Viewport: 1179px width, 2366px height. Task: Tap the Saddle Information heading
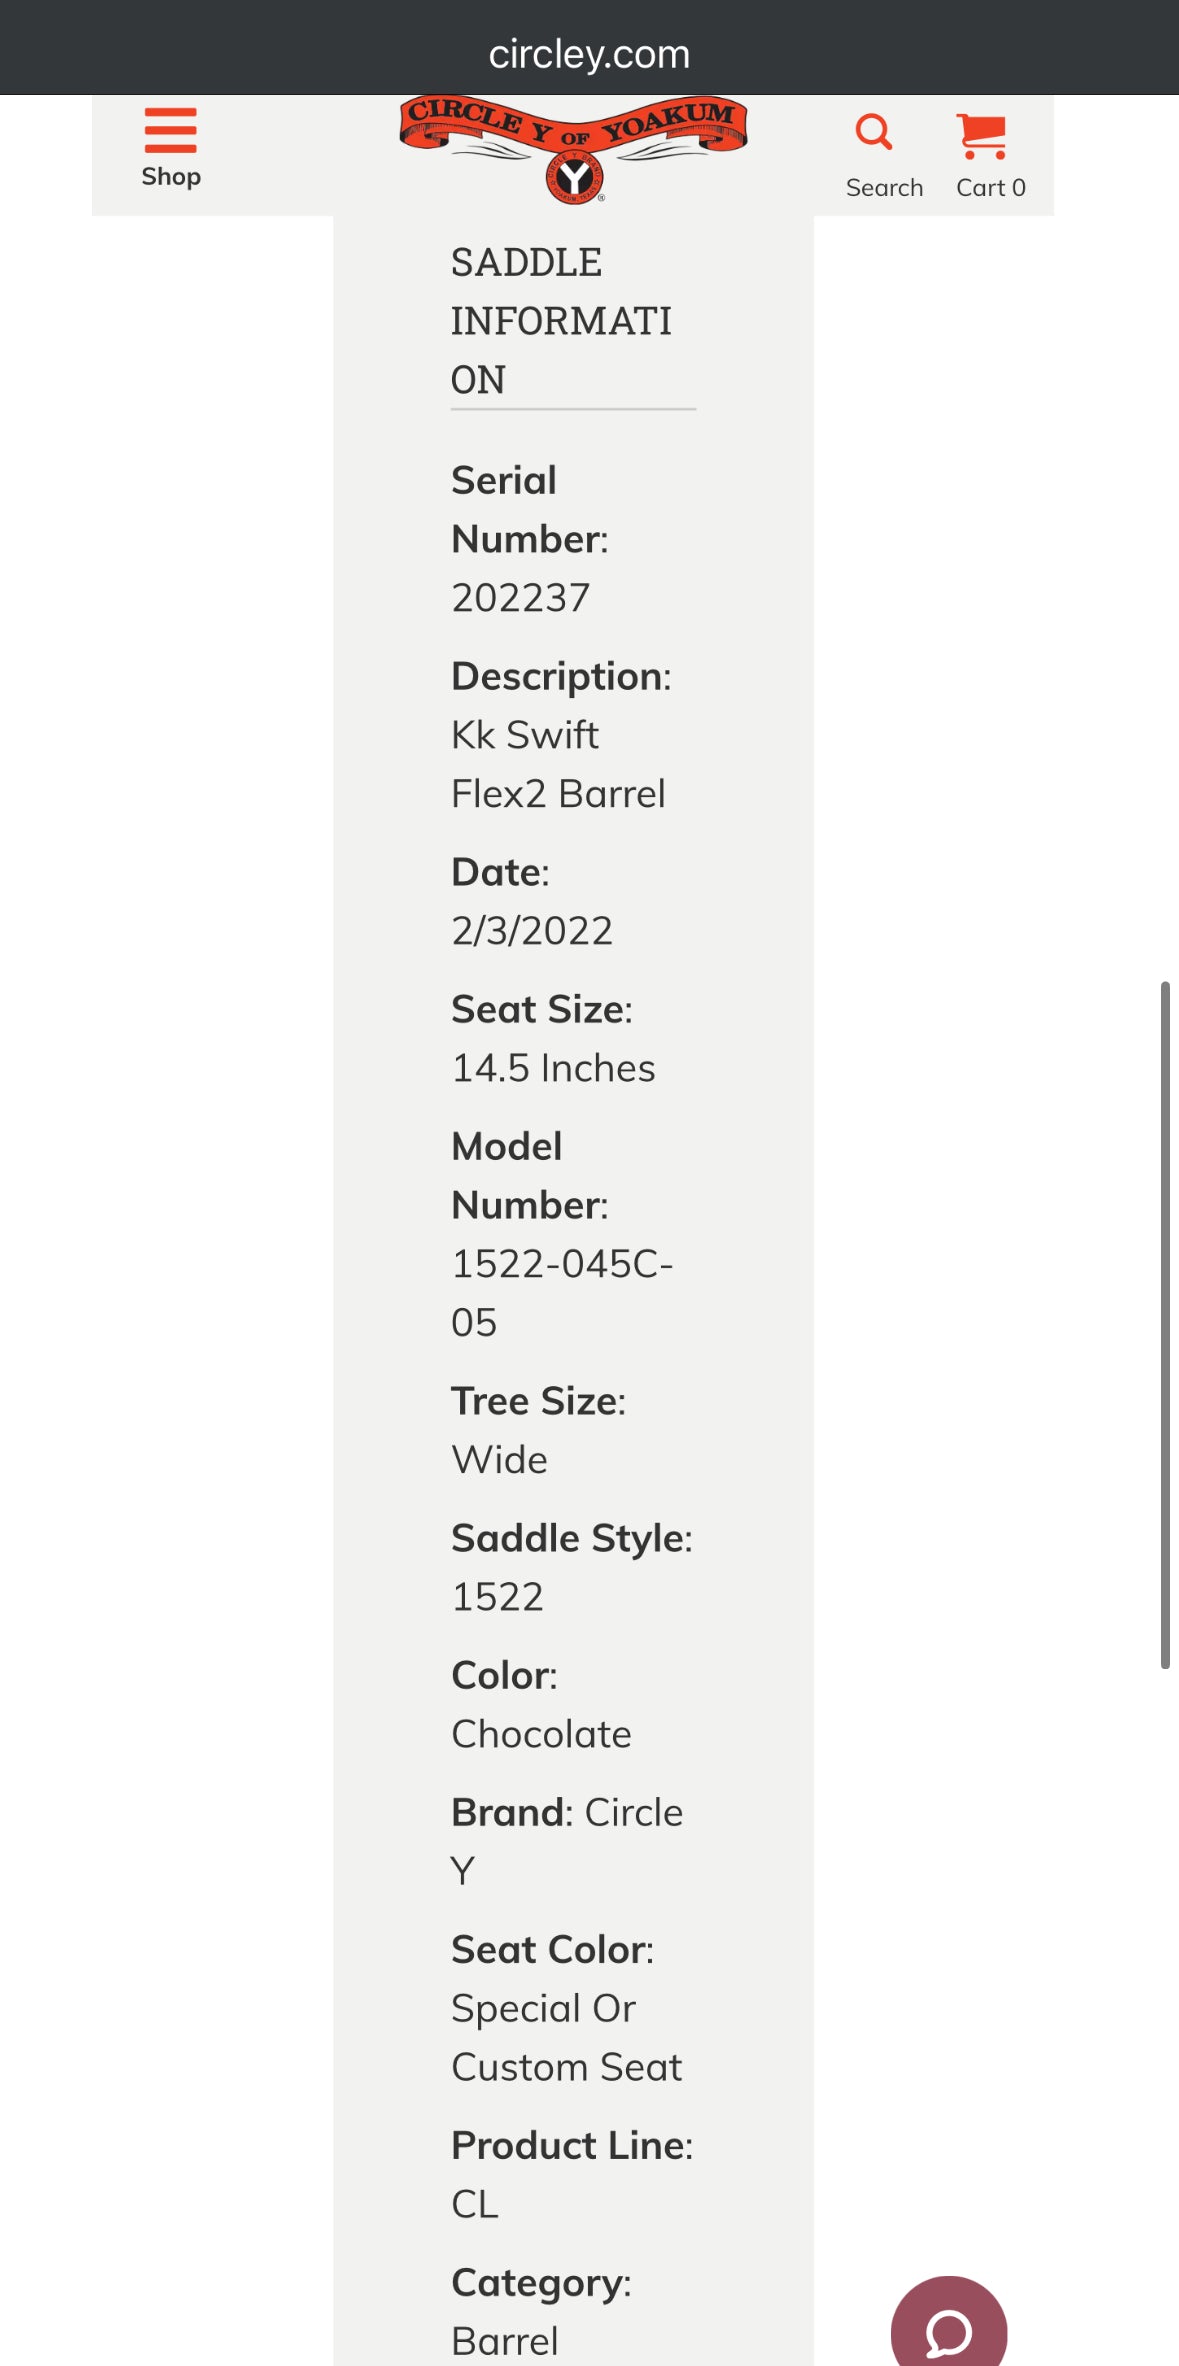(561, 321)
